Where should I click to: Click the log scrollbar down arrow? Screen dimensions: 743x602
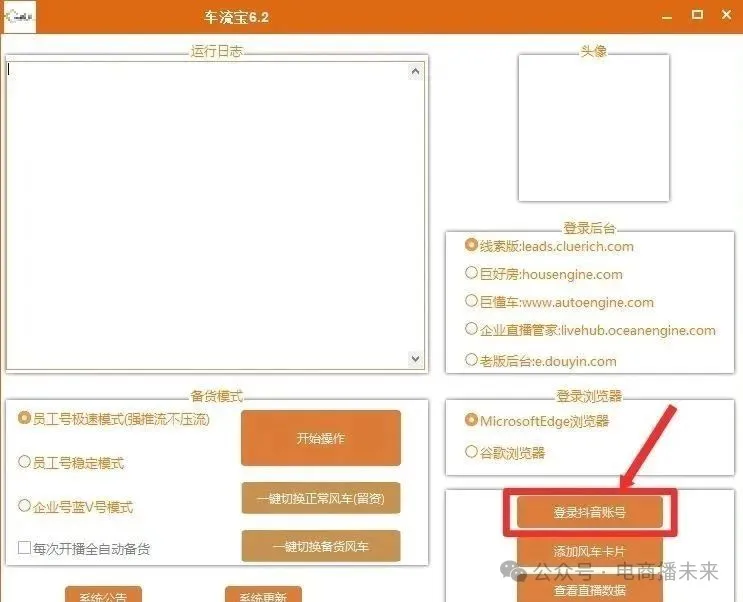pyautogui.click(x=417, y=359)
